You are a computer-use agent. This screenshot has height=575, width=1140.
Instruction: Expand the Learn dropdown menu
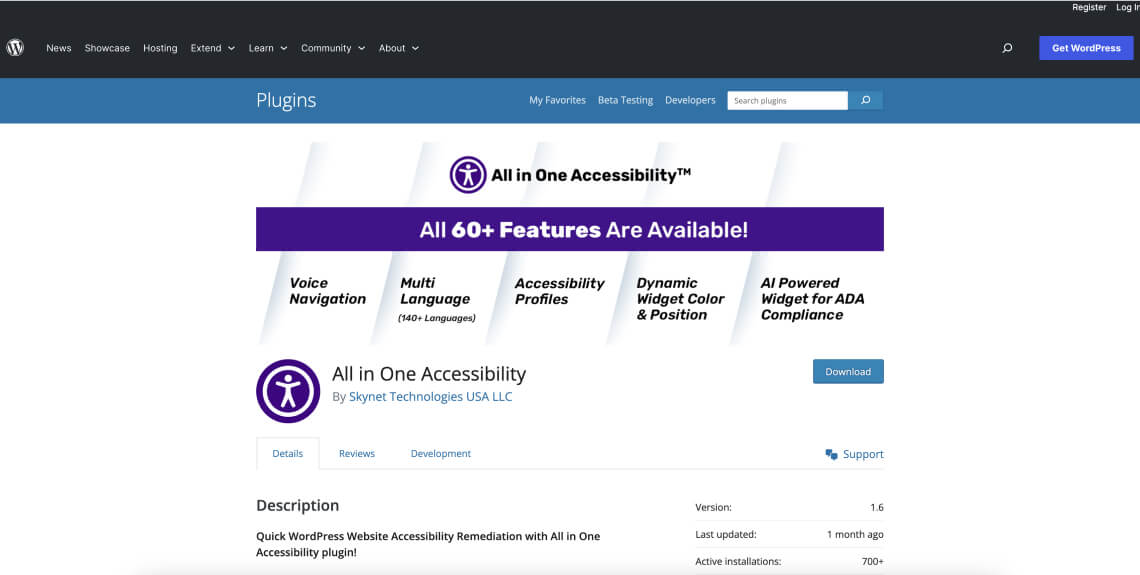click(x=267, y=48)
